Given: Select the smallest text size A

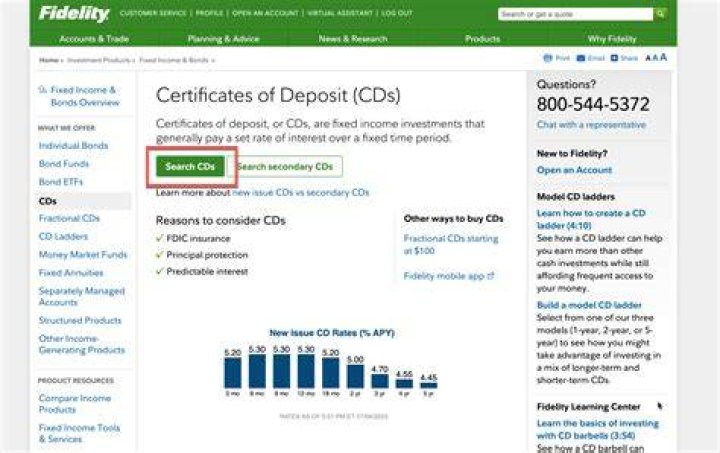Looking at the screenshot, I should coord(648,58).
